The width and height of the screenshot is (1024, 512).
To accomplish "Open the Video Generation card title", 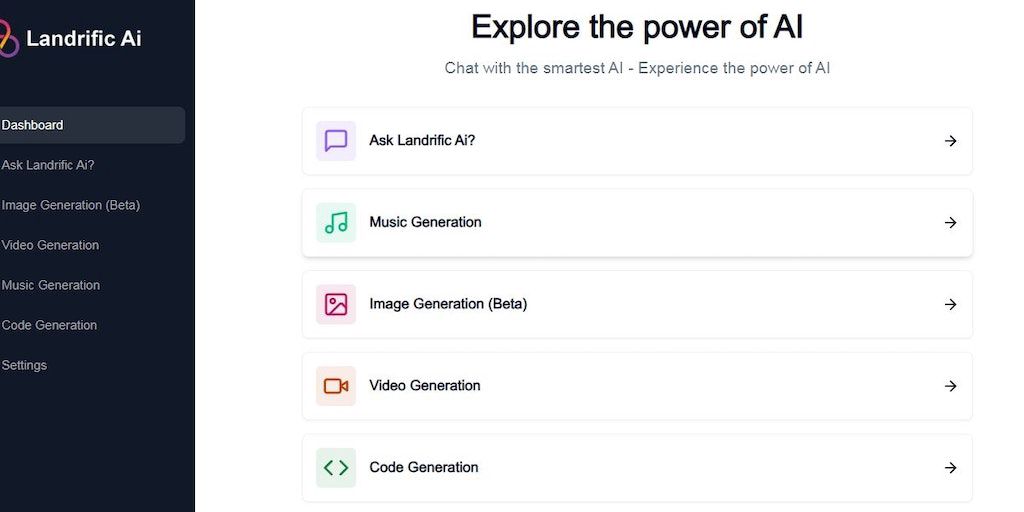I will 425,386.
